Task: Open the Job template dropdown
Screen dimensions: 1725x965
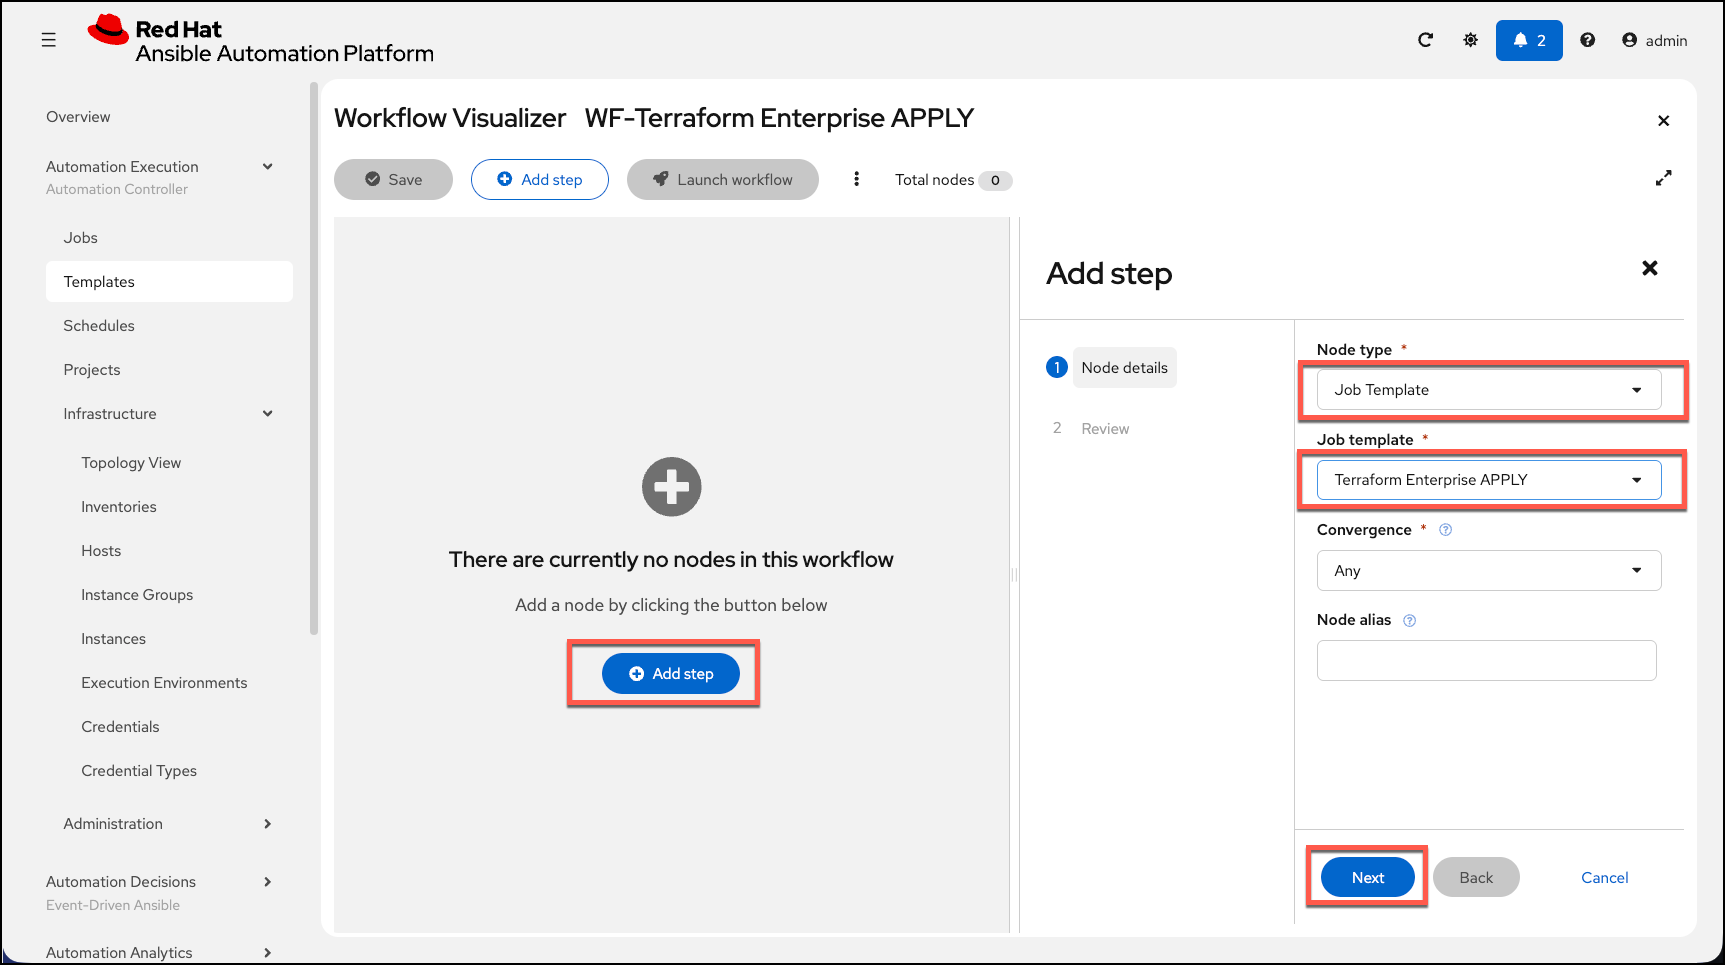Action: coord(1489,480)
